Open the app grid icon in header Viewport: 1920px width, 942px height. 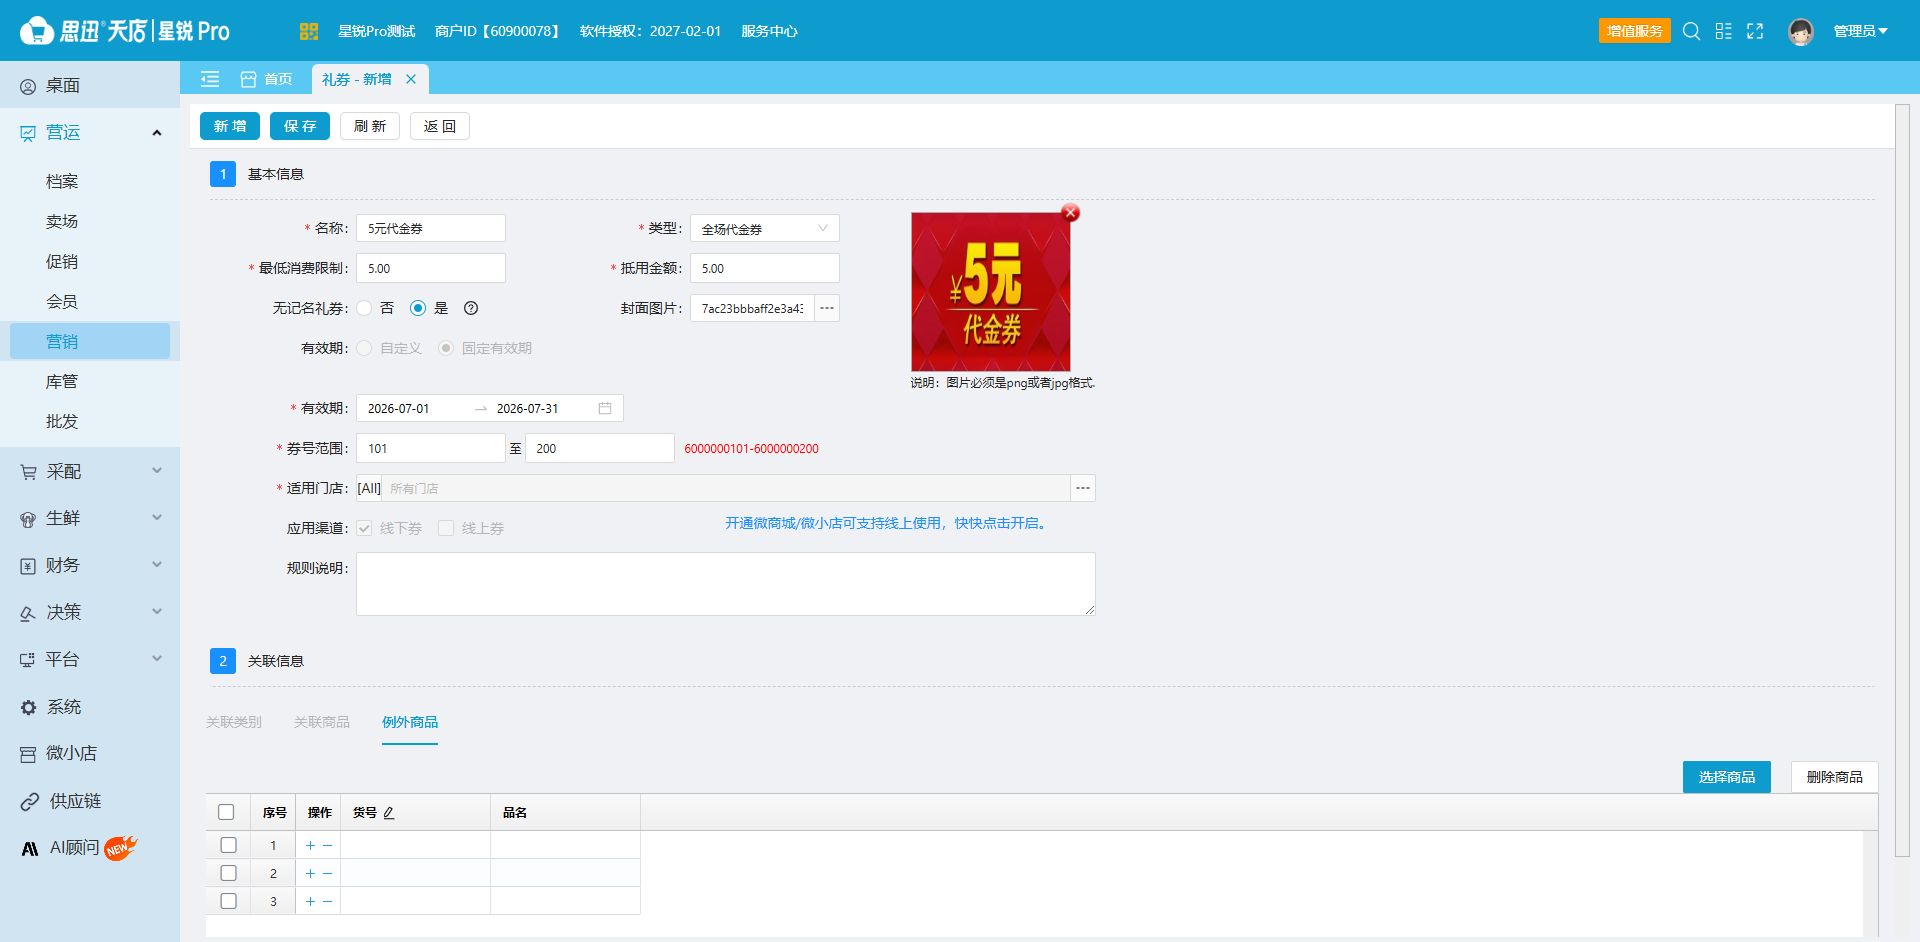tap(308, 31)
